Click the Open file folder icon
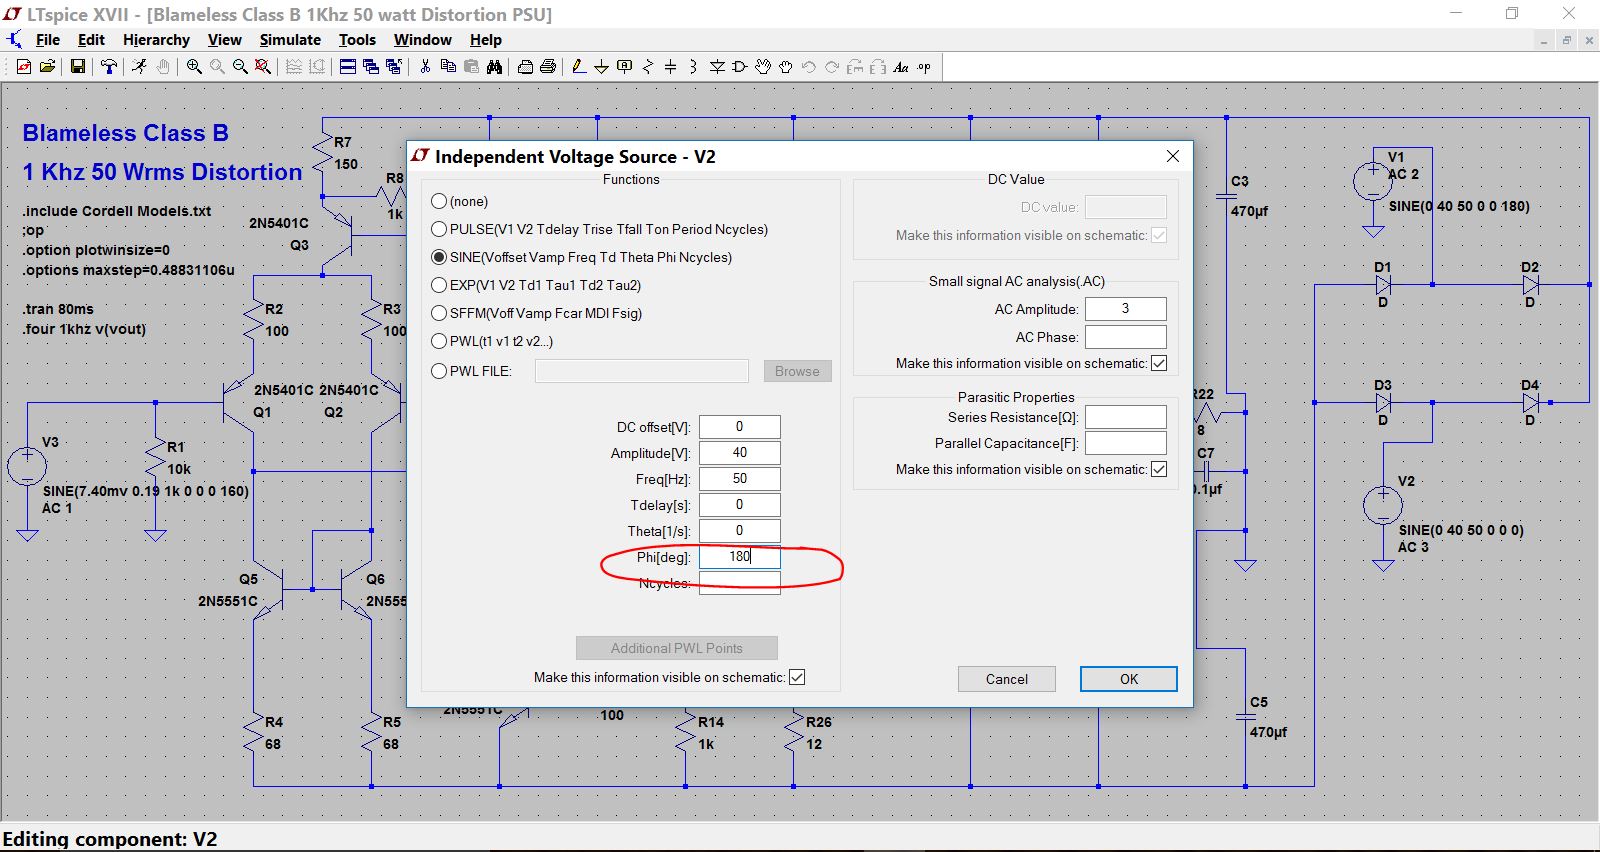 (x=47, y=67)
